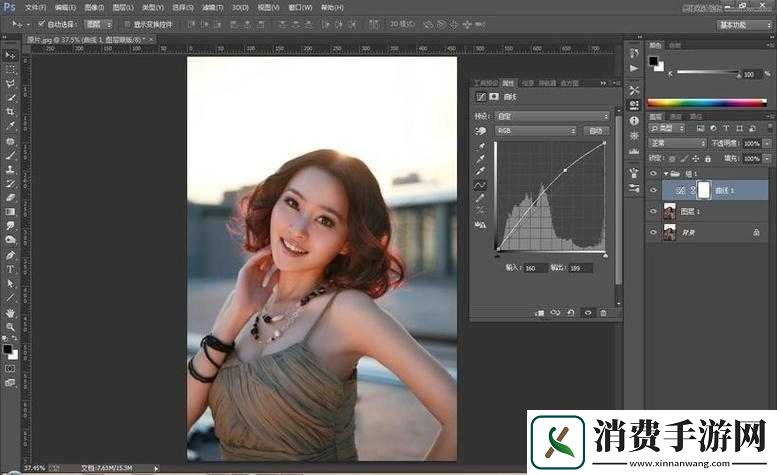Click the 输入 value field showing 160

pyautogui.click(x=534, y=268)
